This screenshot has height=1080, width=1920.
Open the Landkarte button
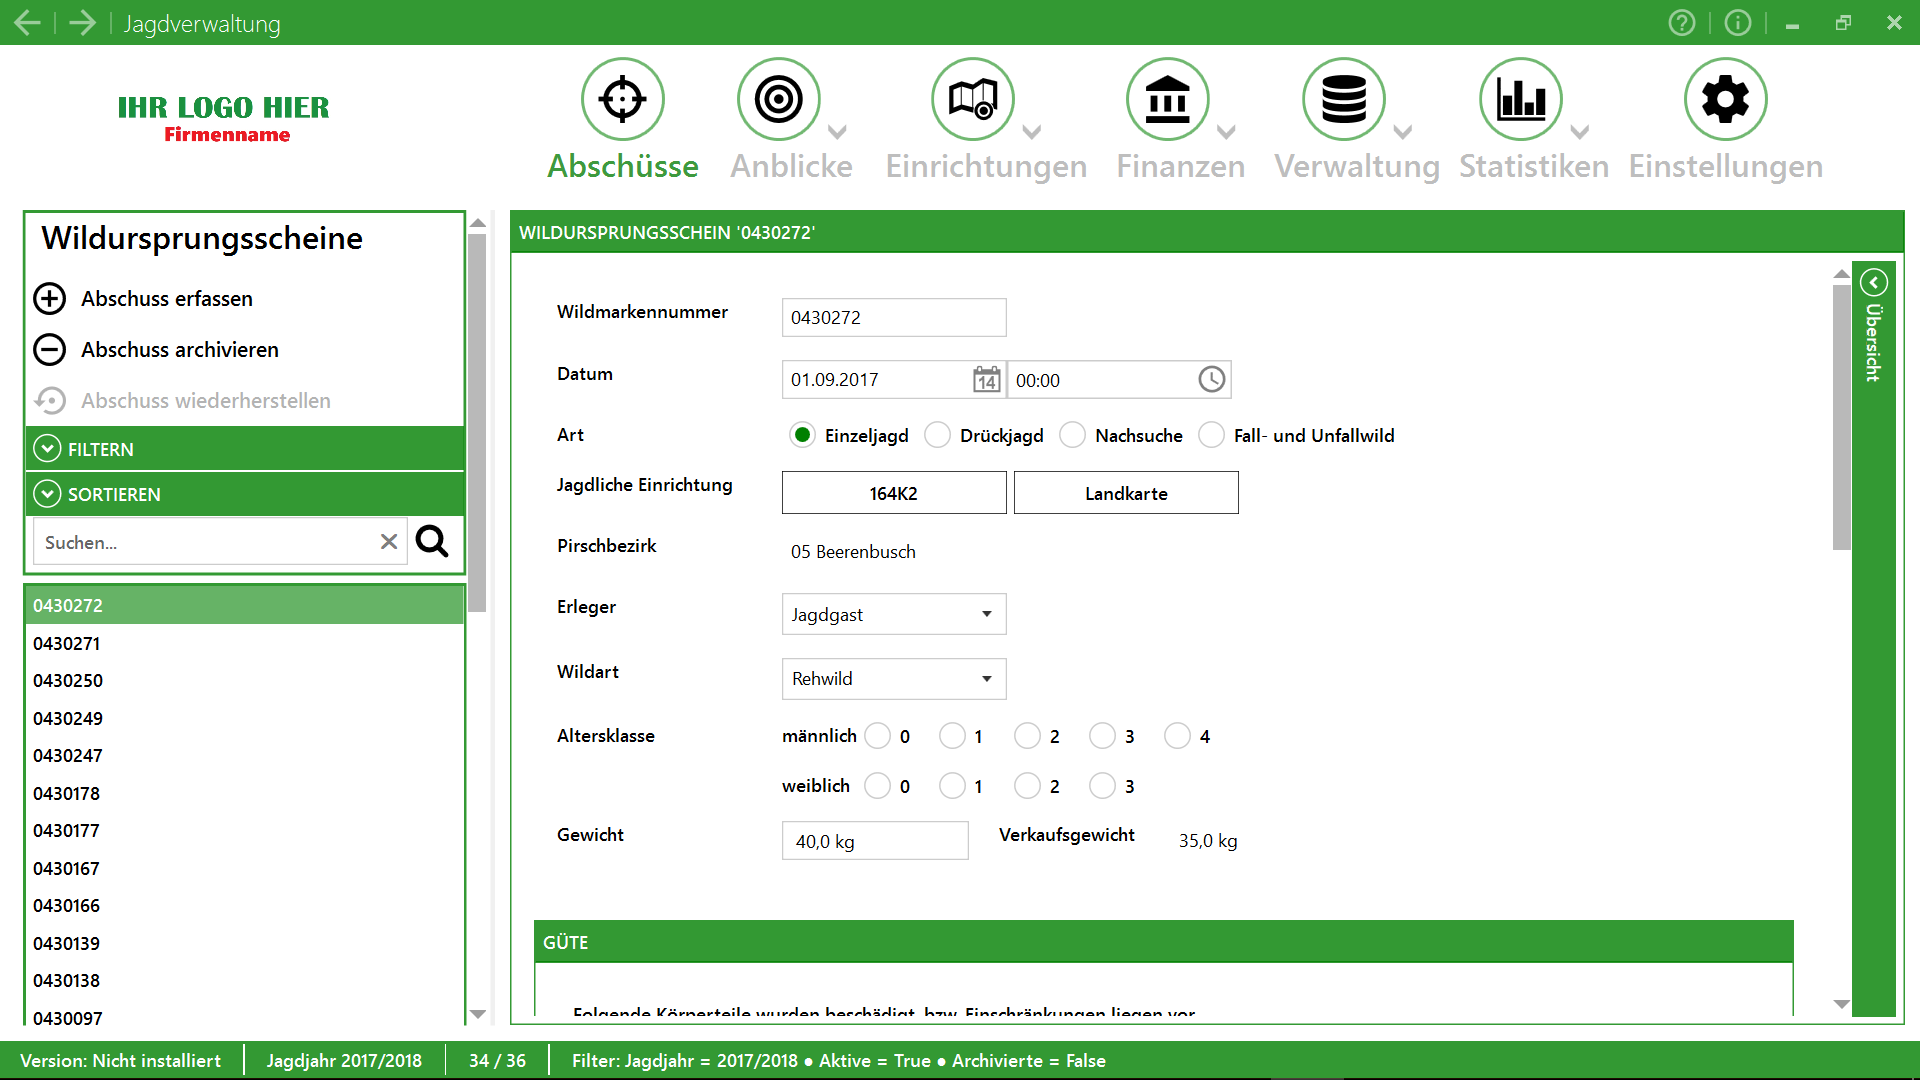[x=1126, y=493]
